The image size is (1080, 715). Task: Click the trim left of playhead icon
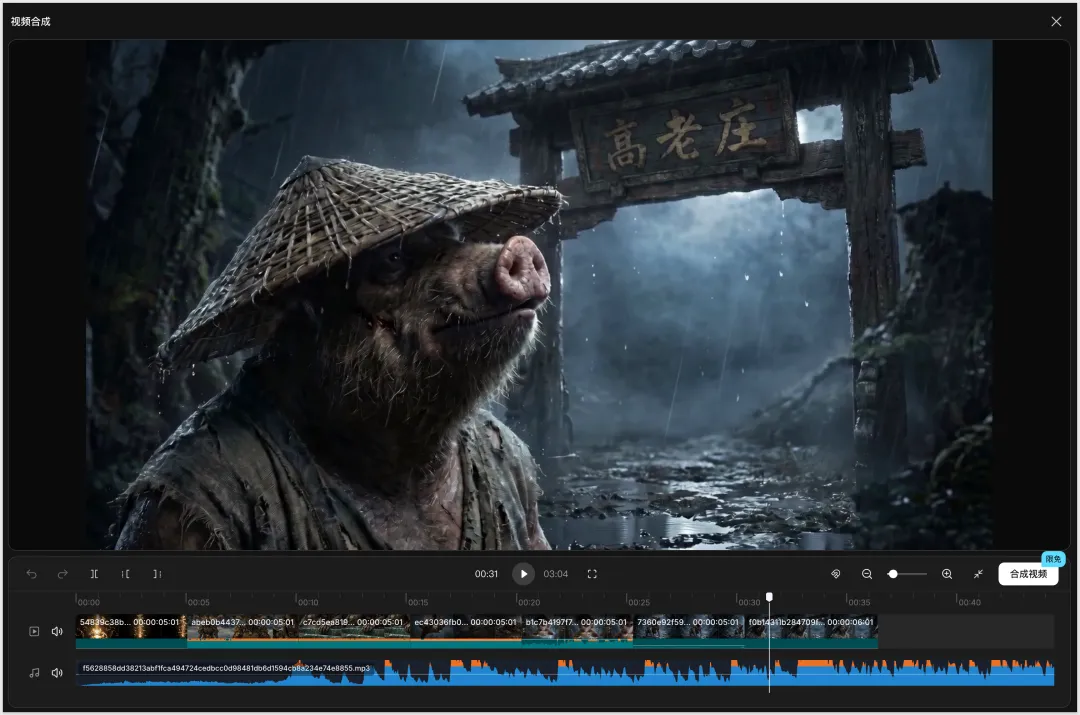click(x=126, y=574)
